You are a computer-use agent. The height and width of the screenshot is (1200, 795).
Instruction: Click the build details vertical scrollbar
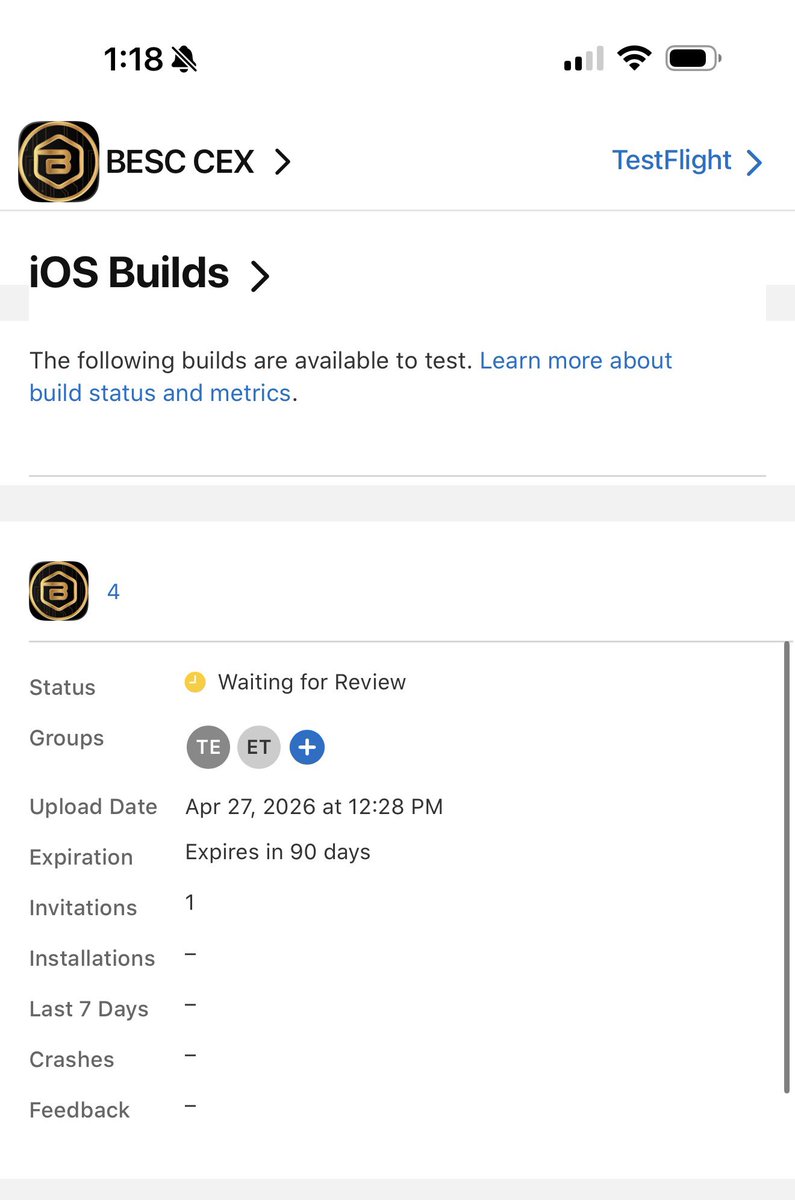pyautogui.click(x=788, y=867)
